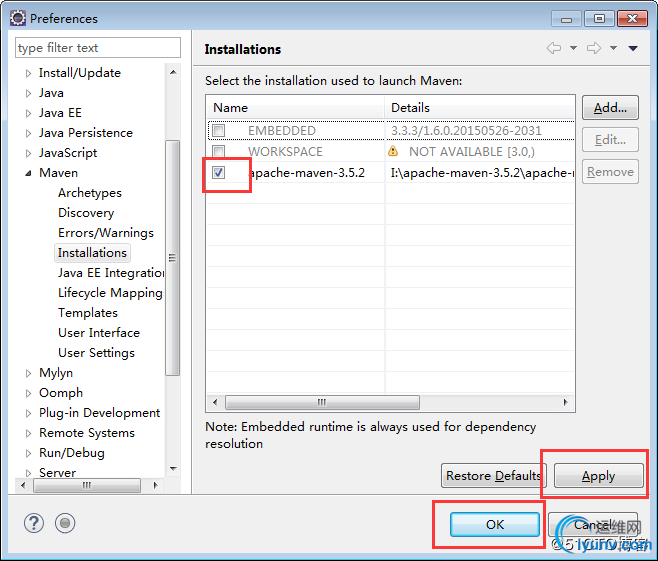The height and width of the screenshot is (561, 658).
Task: Click the Preferences window gear icon
Action: point(18,18)
